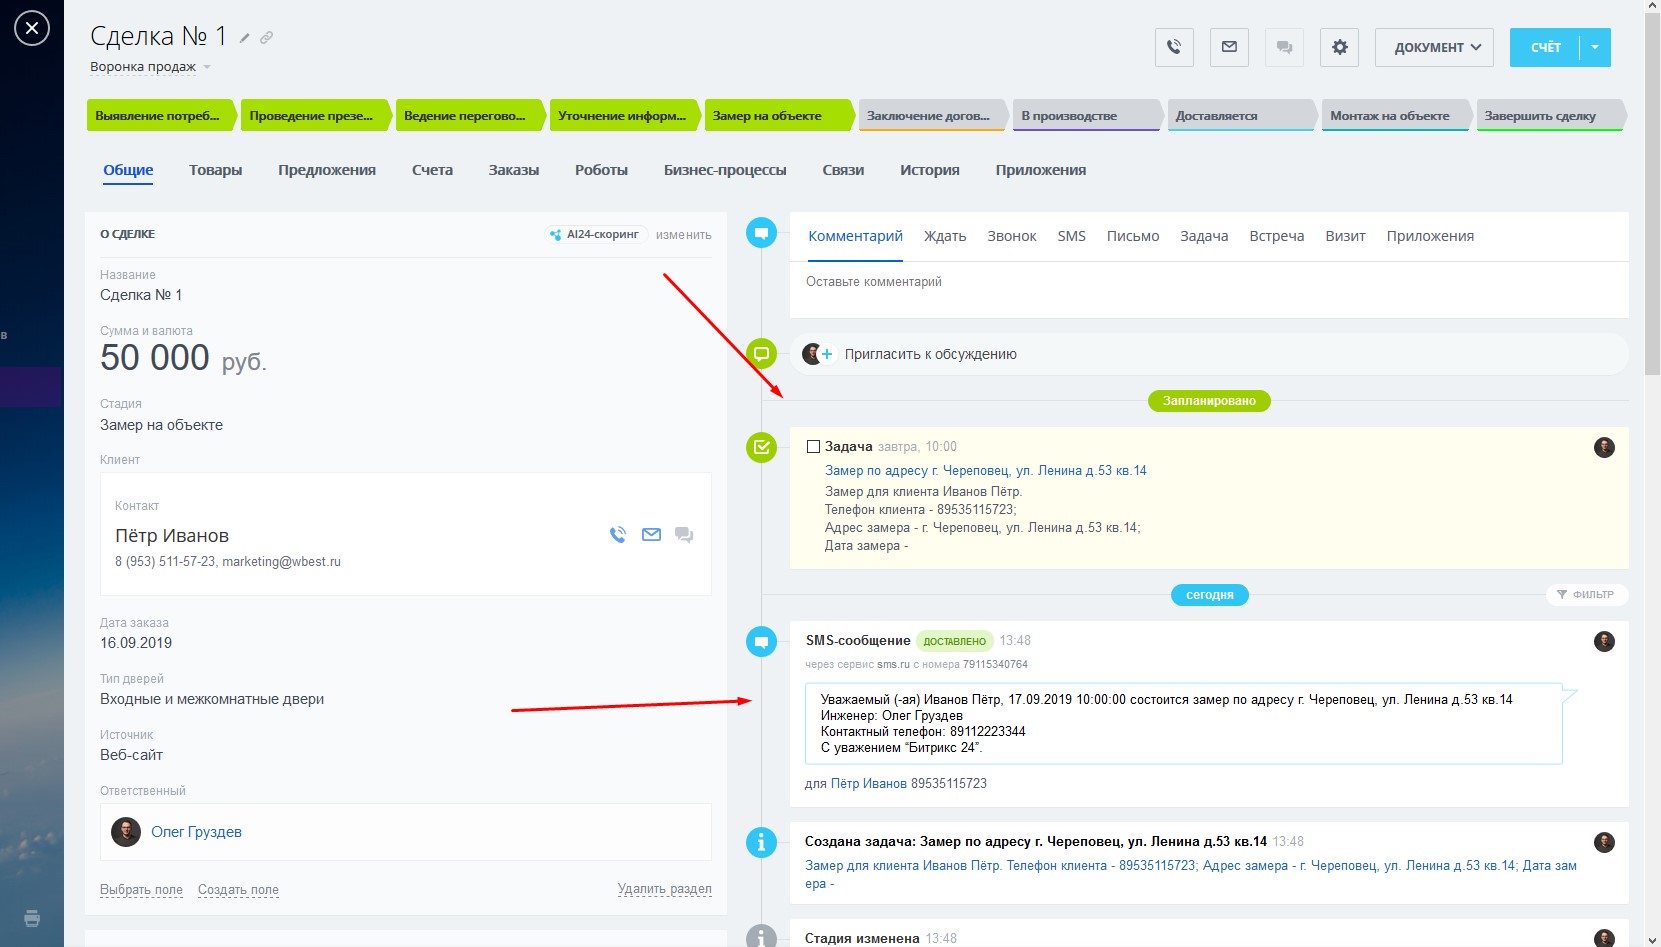Click the email envelope icon in header
This screenshot has height=947, width=1661.
(1229, 47)
